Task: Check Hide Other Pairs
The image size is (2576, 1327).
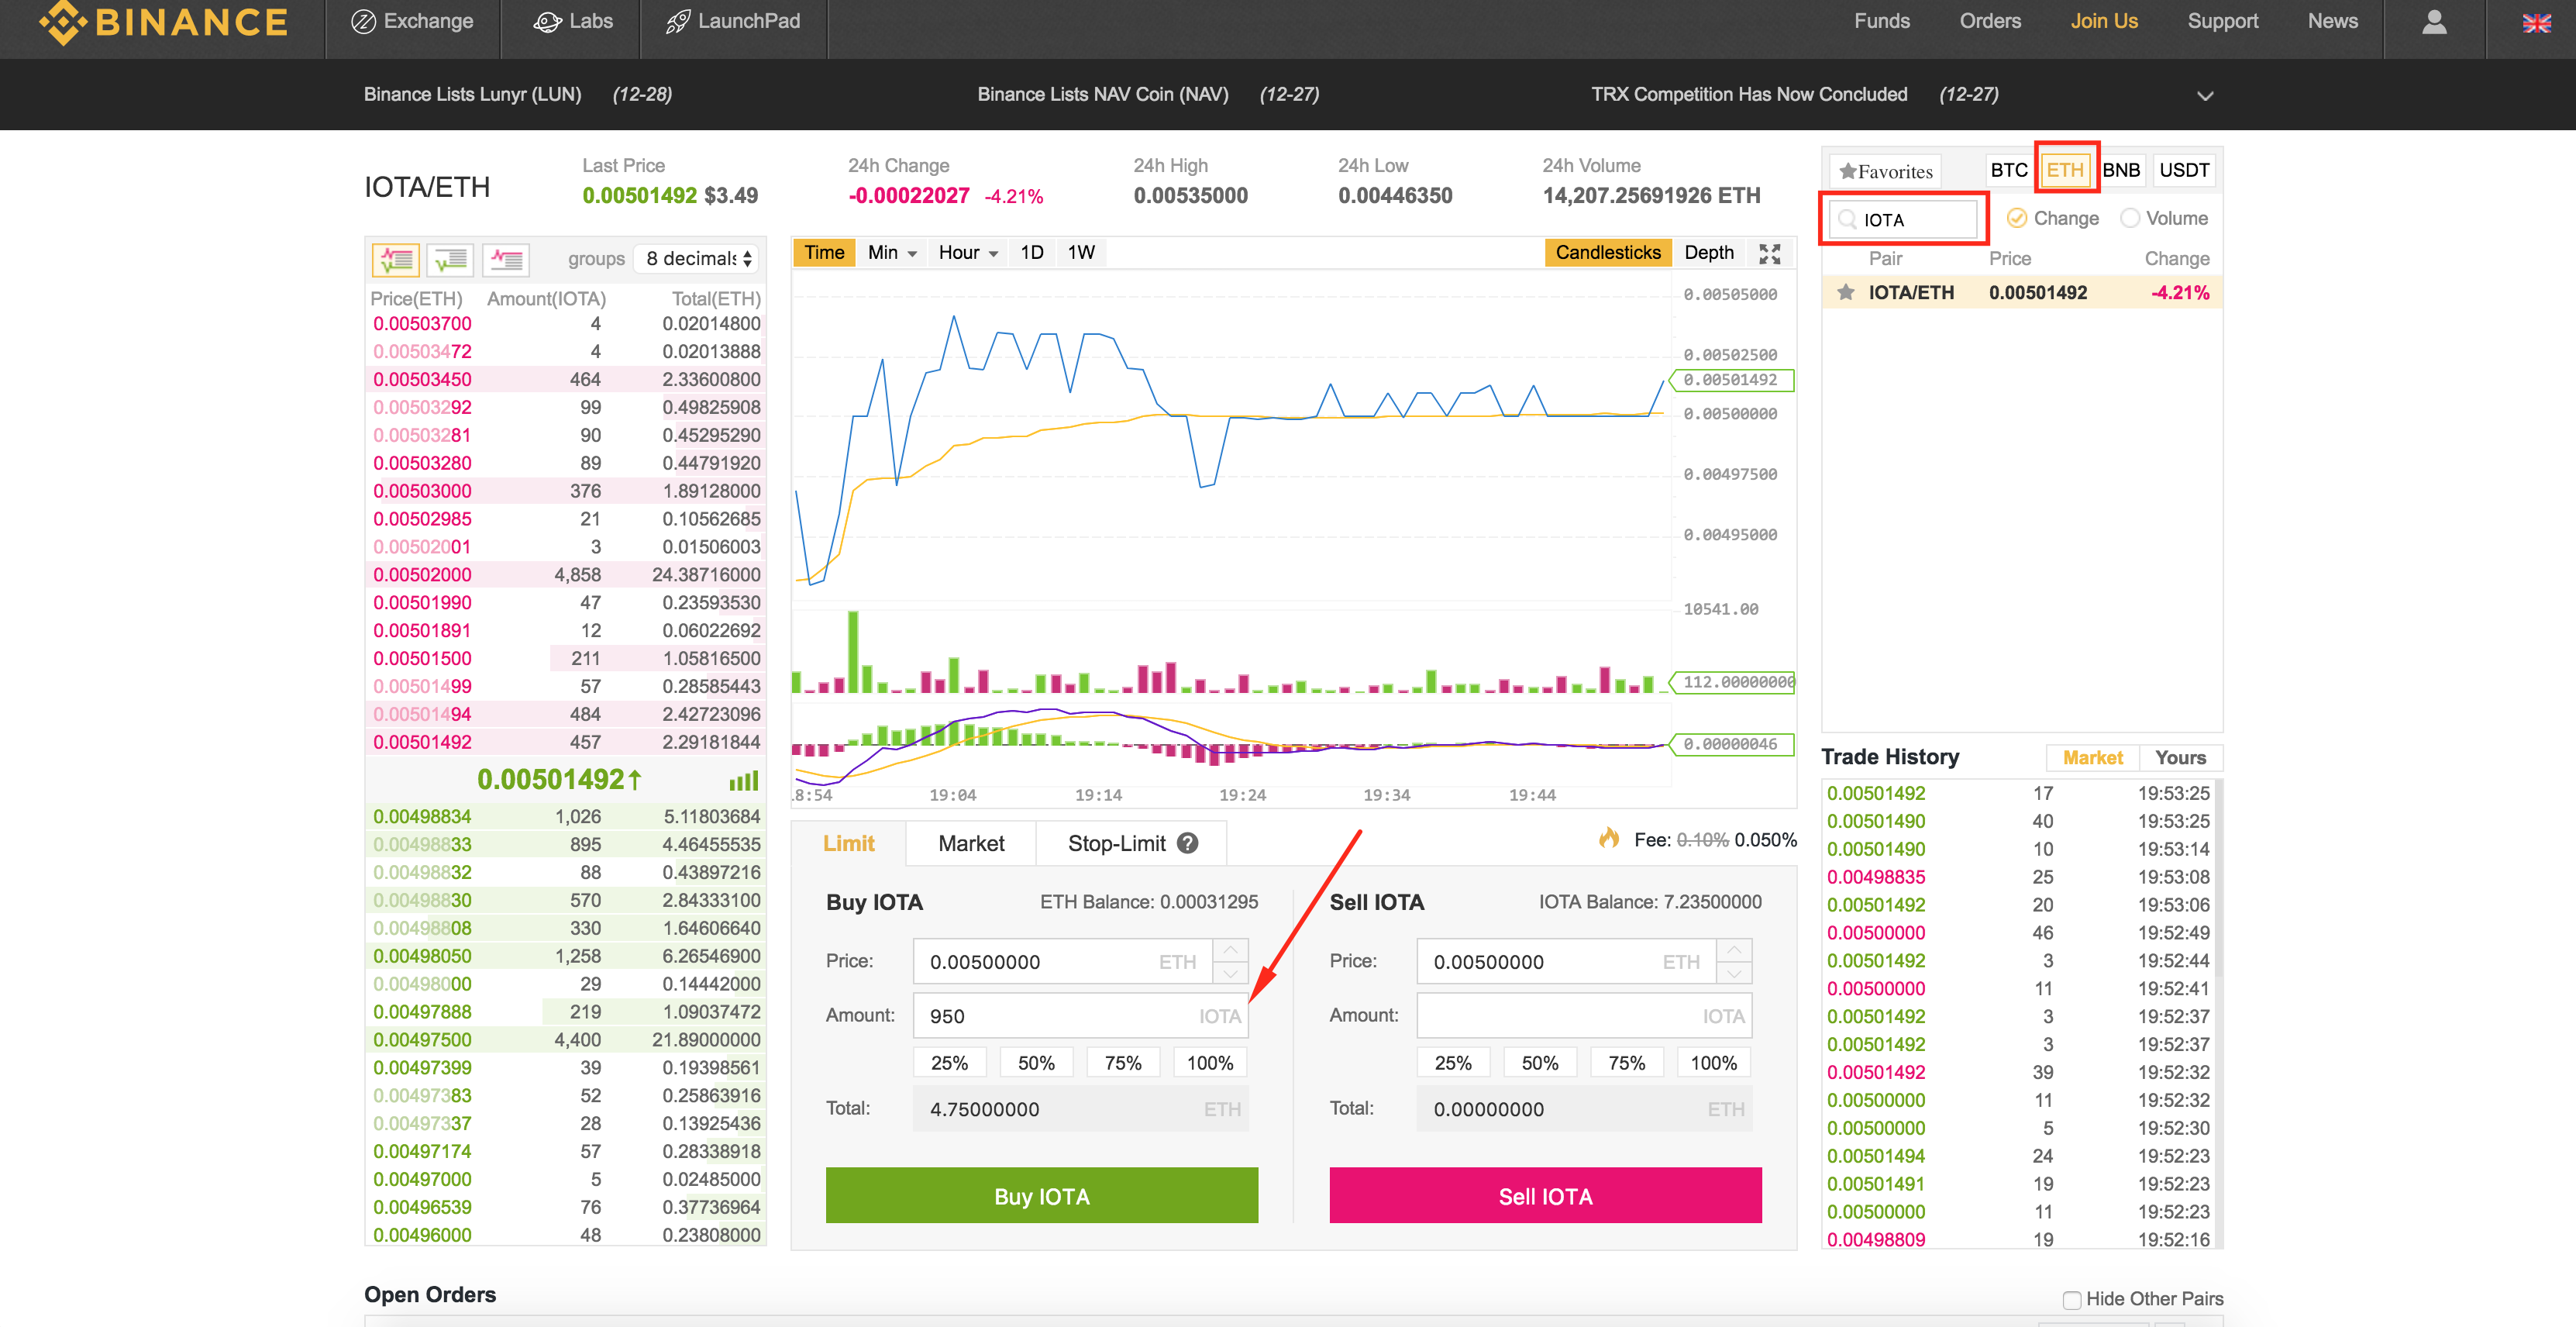Action: [x=2072, y=1299]
